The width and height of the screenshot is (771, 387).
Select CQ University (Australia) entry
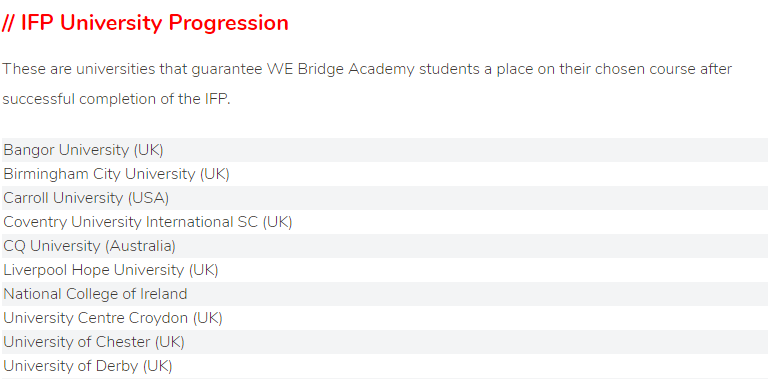pos(385,246)
